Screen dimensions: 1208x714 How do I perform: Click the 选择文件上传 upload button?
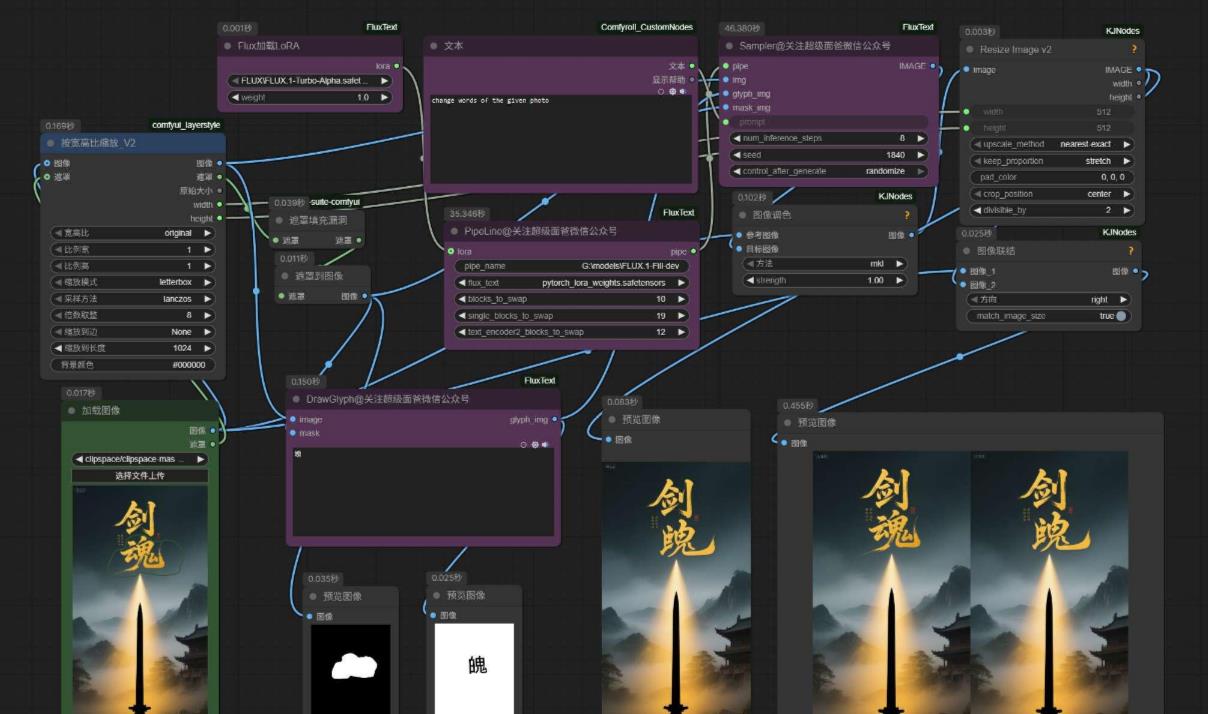pos(140,475)
